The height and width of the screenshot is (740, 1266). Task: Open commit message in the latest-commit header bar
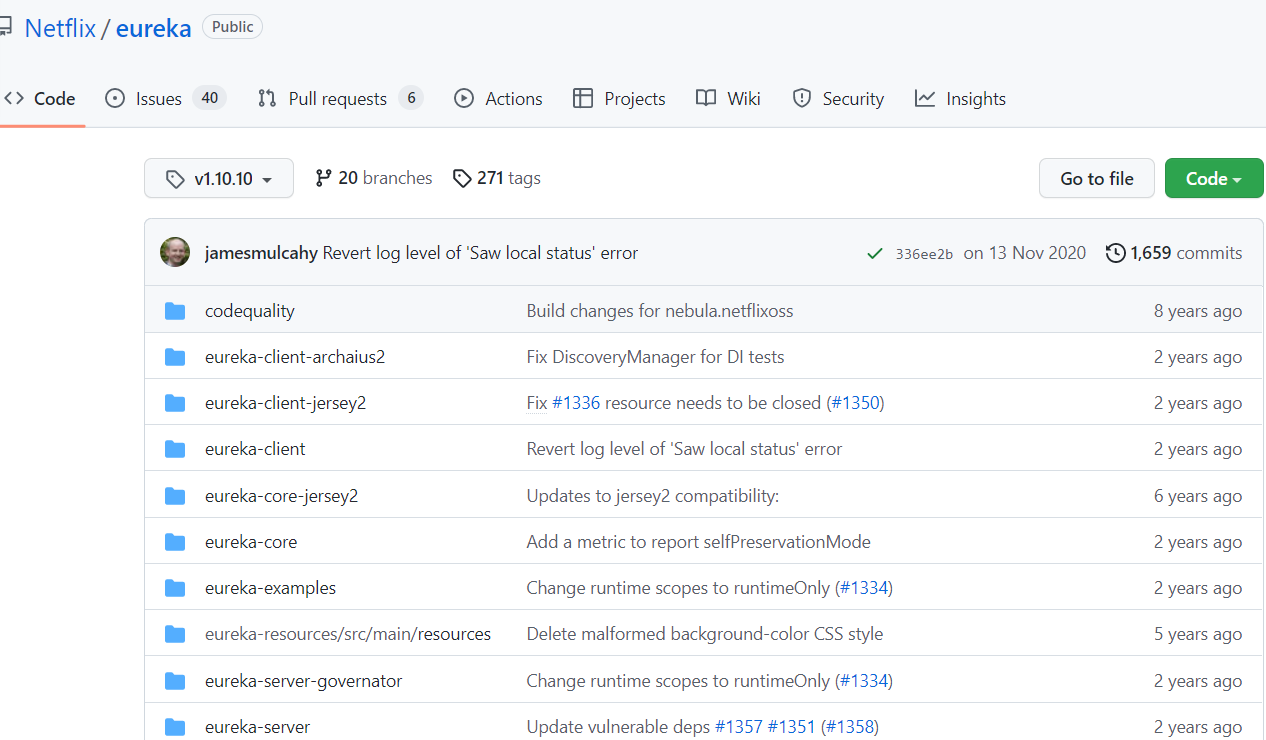click(x=481, y=253)
